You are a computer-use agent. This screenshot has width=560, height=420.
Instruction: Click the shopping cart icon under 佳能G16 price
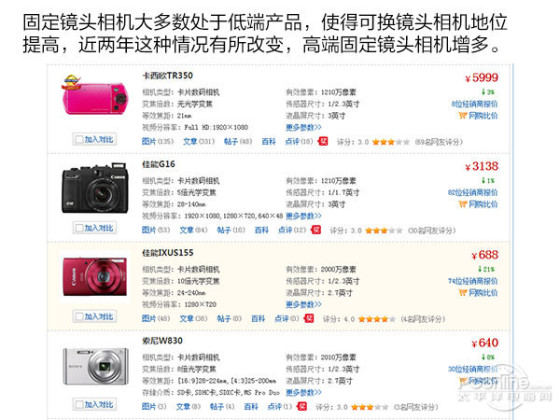(x=463, y=204)
